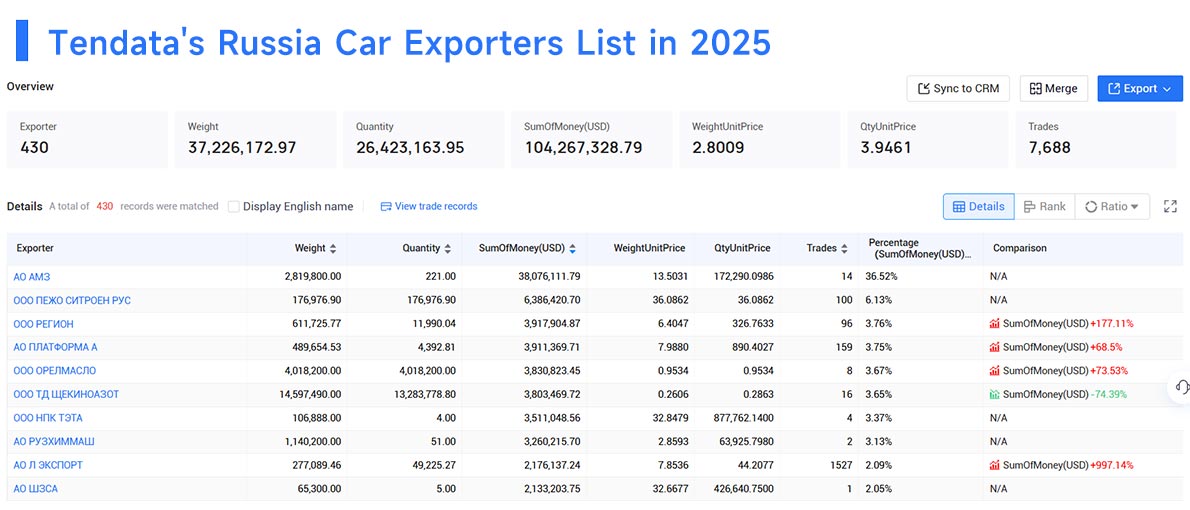Select the +997.14% comparison value
This screenshot has height=510, width=1190.
[1112, 465]
